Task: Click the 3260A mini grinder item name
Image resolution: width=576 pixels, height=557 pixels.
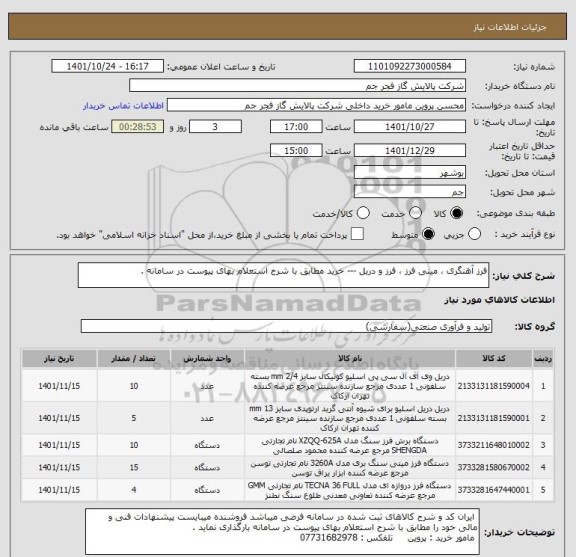Action: (350, 468)
